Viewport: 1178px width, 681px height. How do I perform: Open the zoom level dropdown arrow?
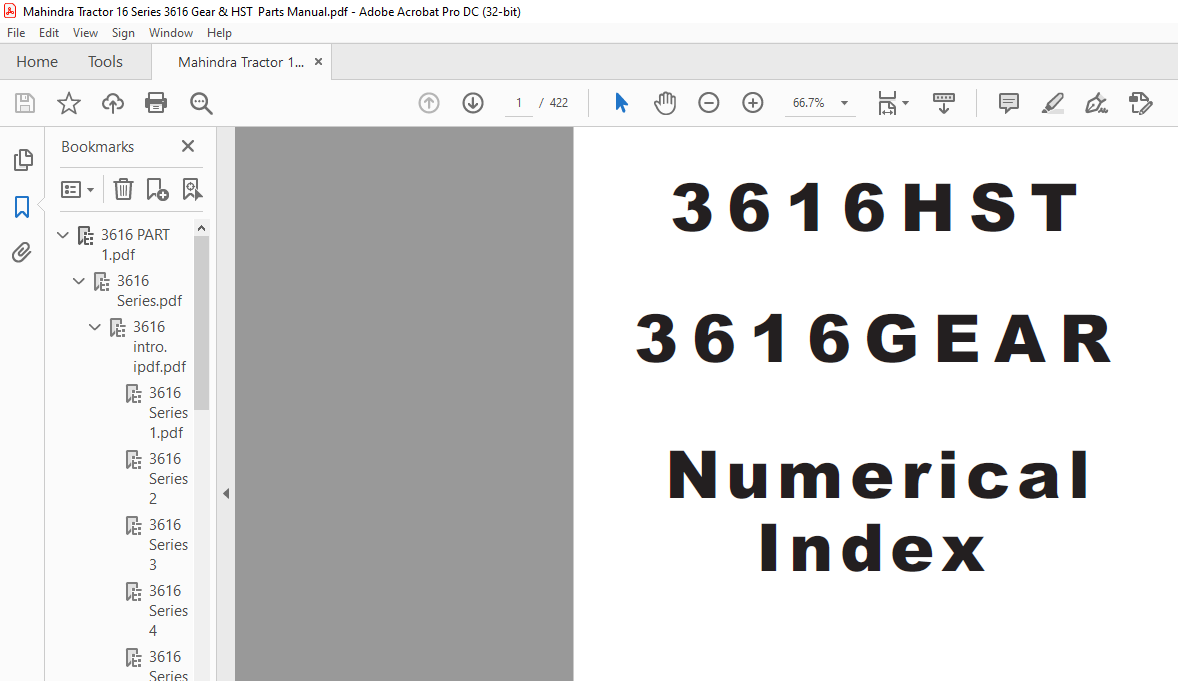(844, 103)
